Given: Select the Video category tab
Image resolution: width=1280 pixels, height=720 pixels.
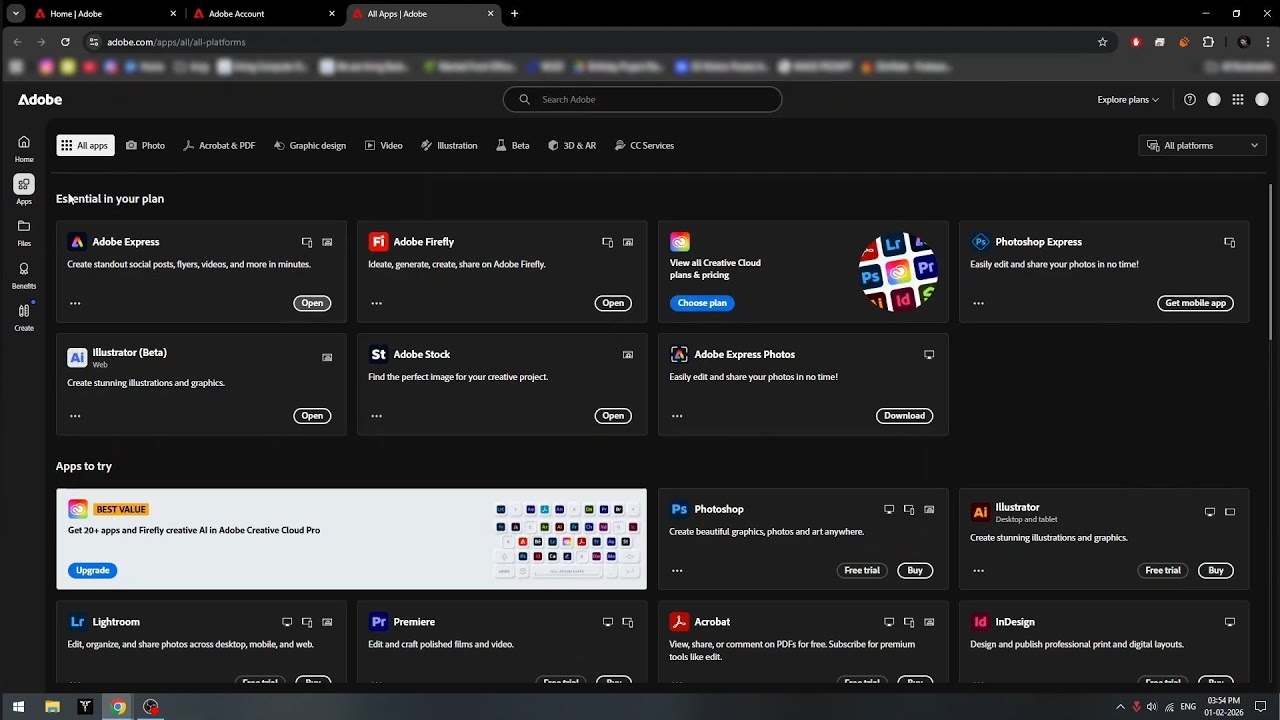Looking at the screenshot, I should tap(384, 145).
